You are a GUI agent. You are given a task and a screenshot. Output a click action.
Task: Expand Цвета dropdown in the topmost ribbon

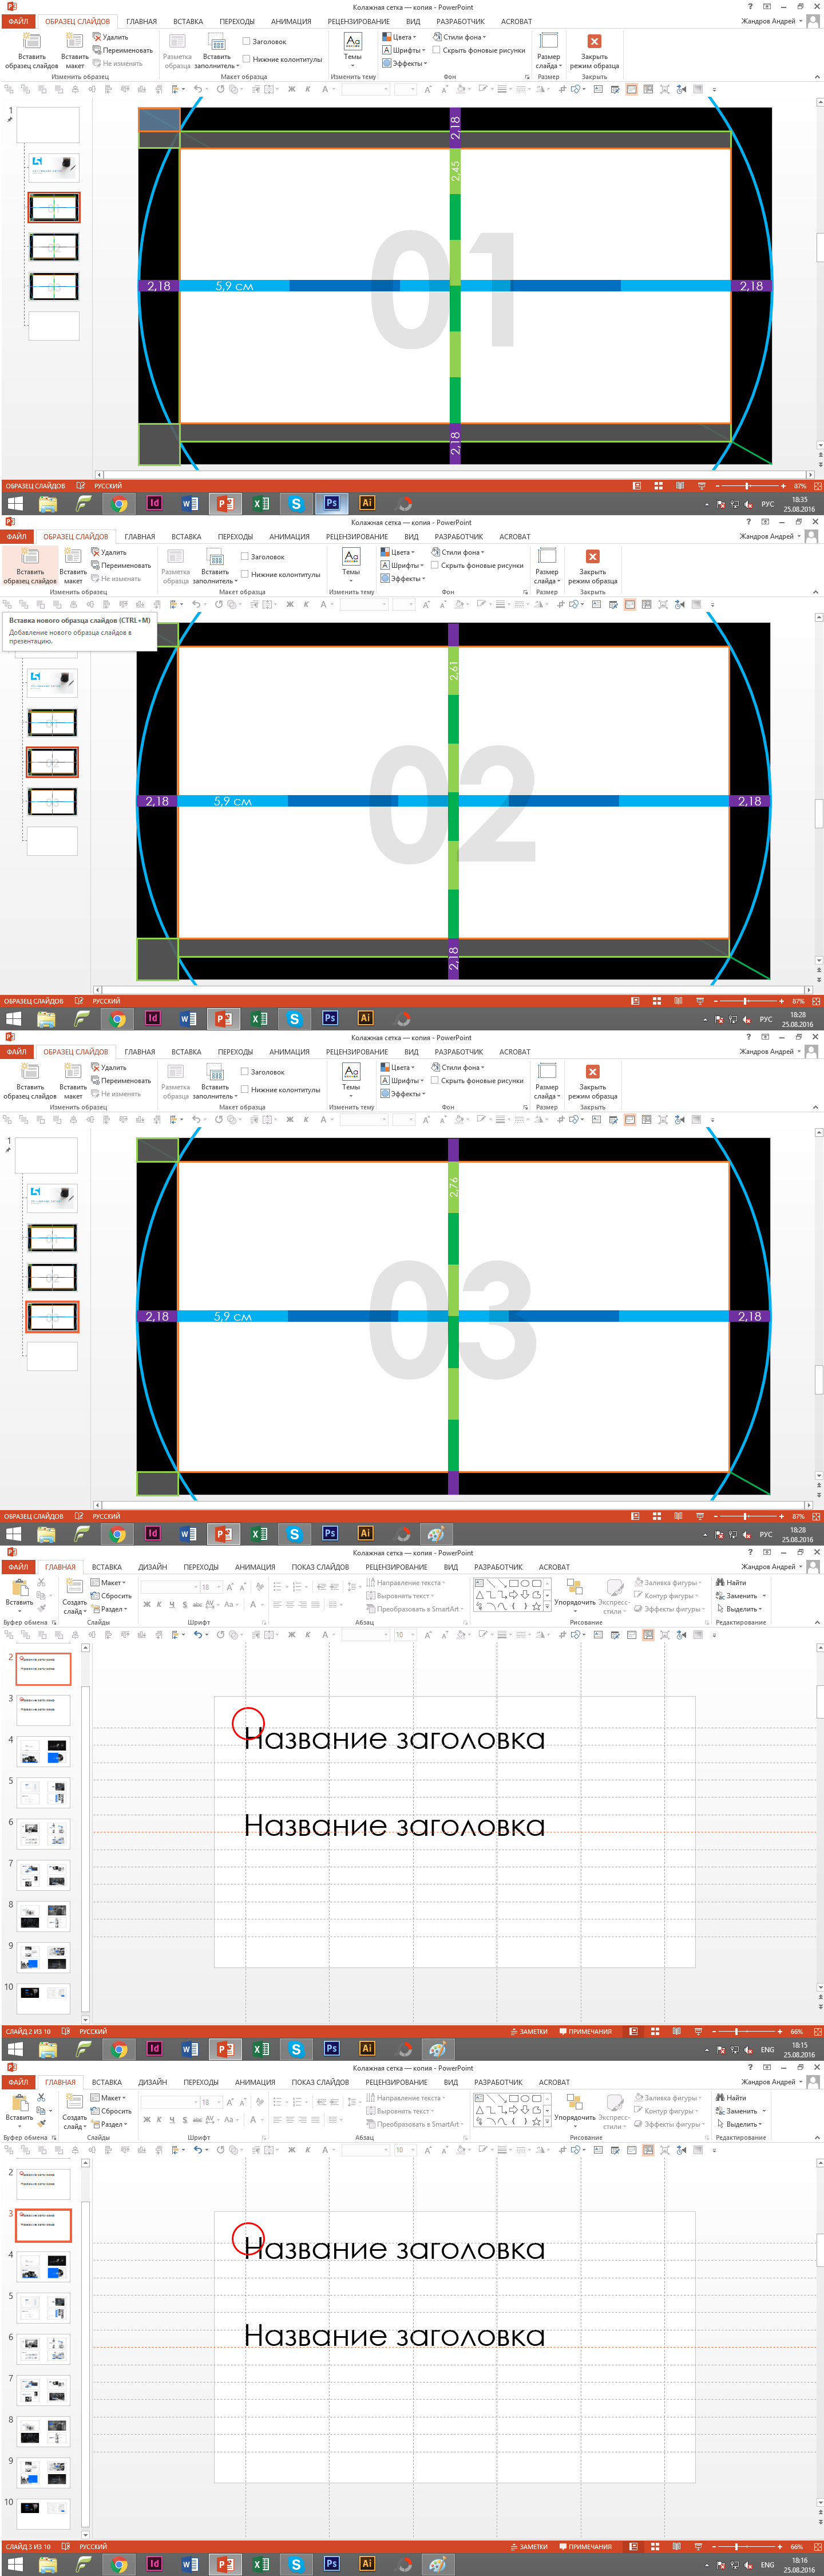coord(399,37)
